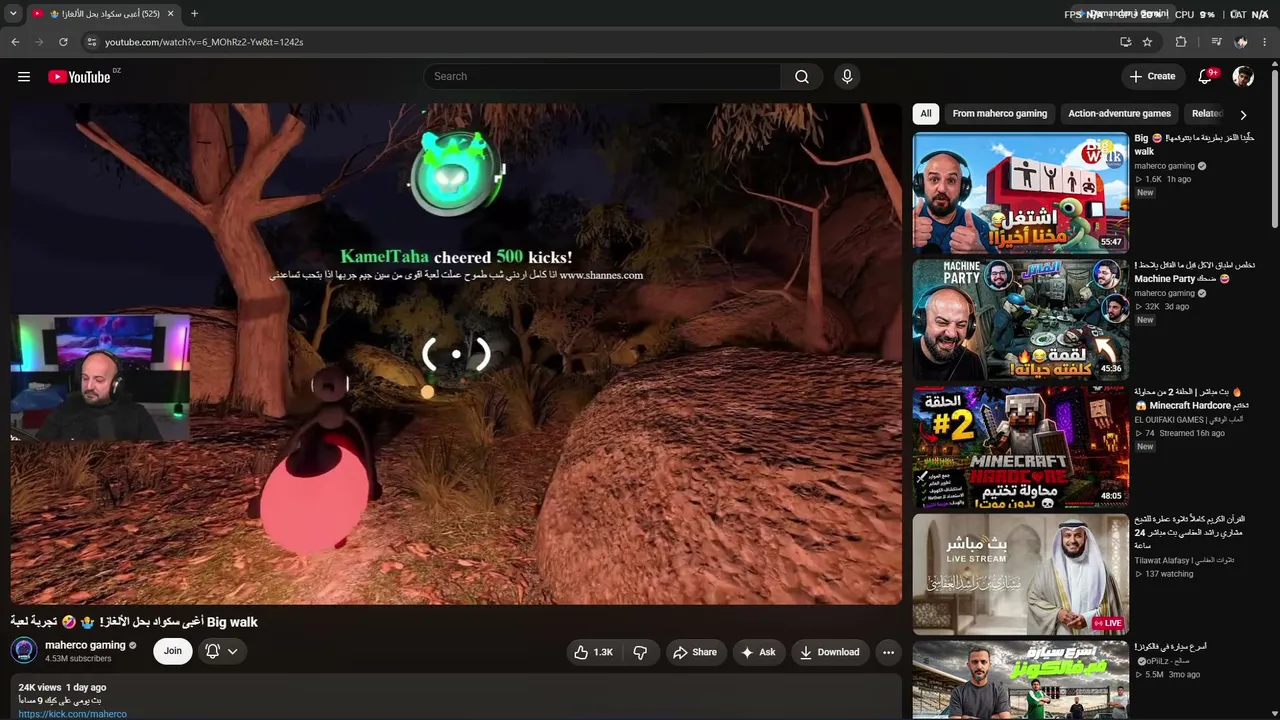1280x720 pixels.
Task: Open the YouTube guide hamburger menu
Action: (24, 77)
